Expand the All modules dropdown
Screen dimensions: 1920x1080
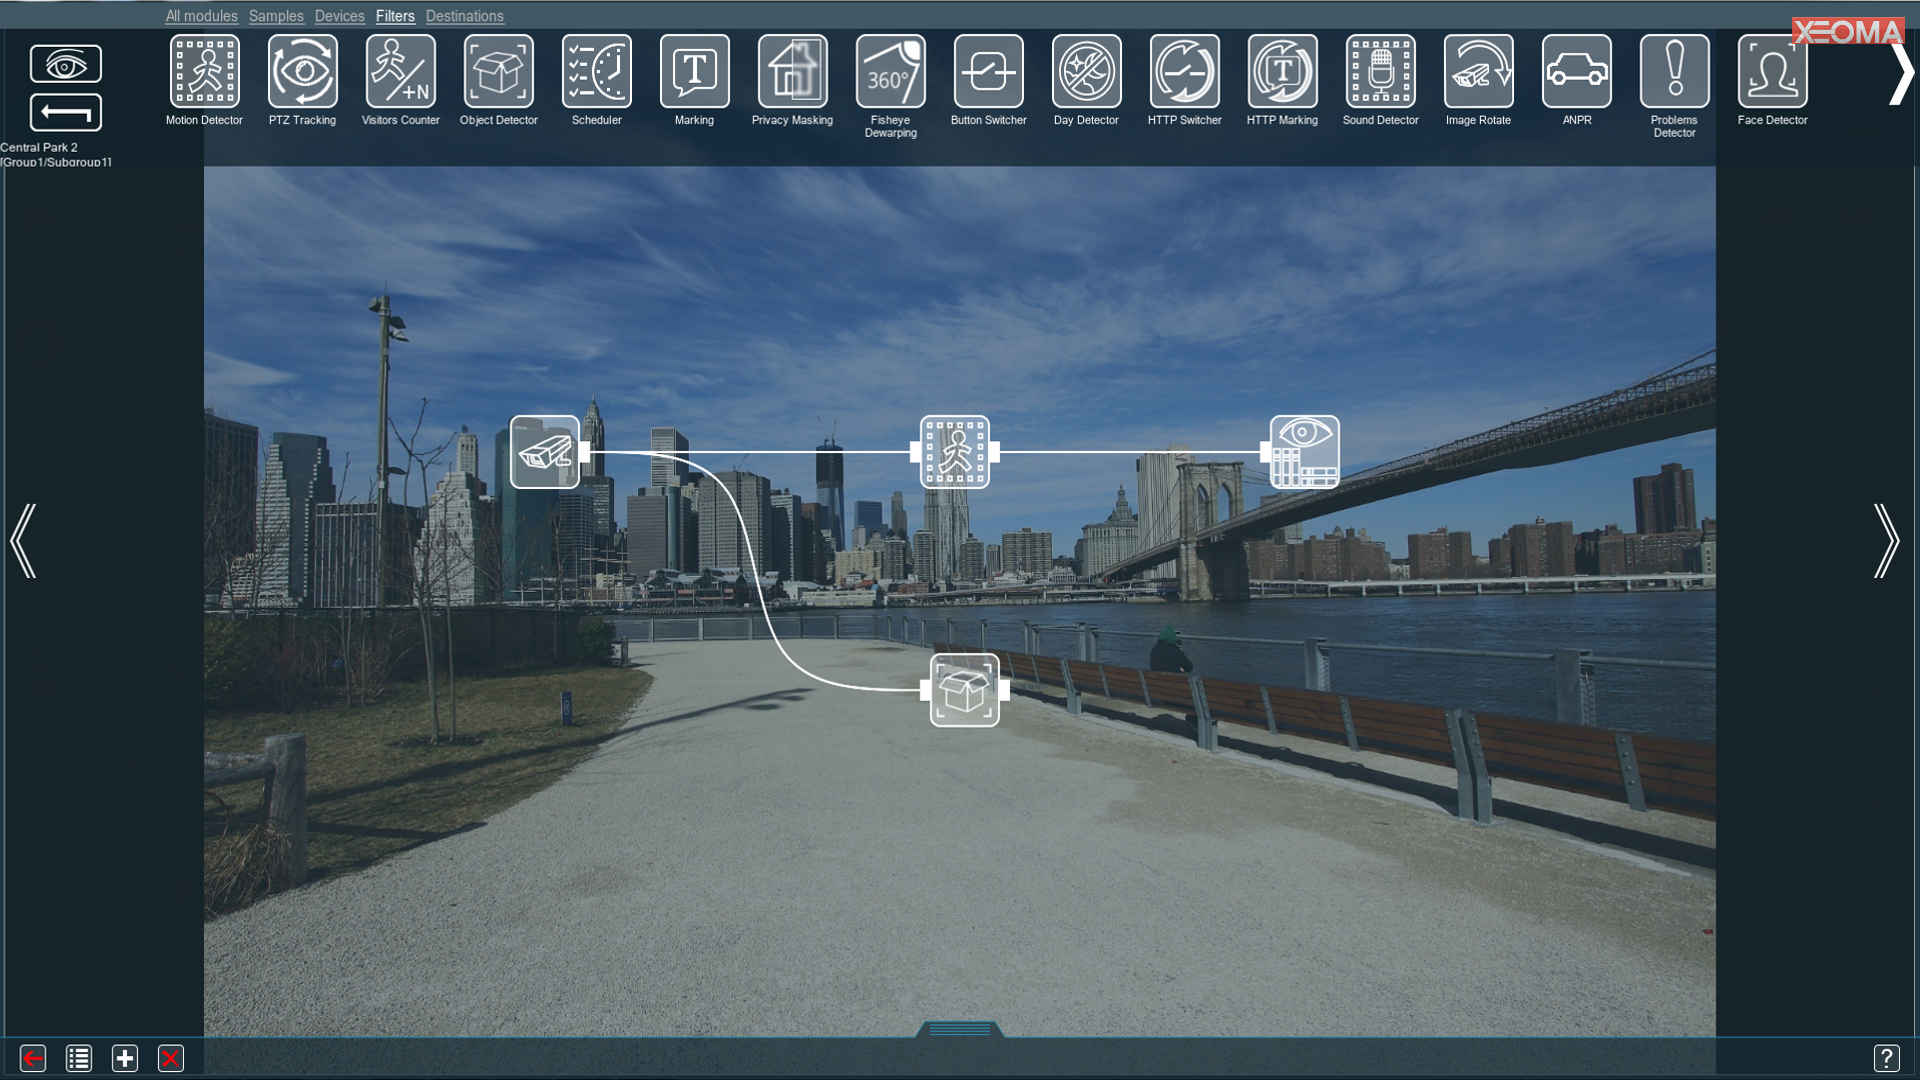click(200, 16)
